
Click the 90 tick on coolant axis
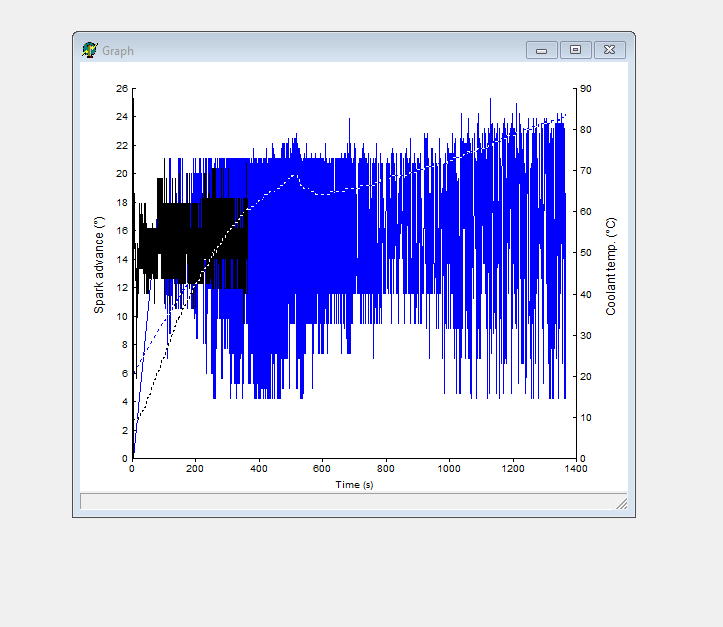point(586,89)
